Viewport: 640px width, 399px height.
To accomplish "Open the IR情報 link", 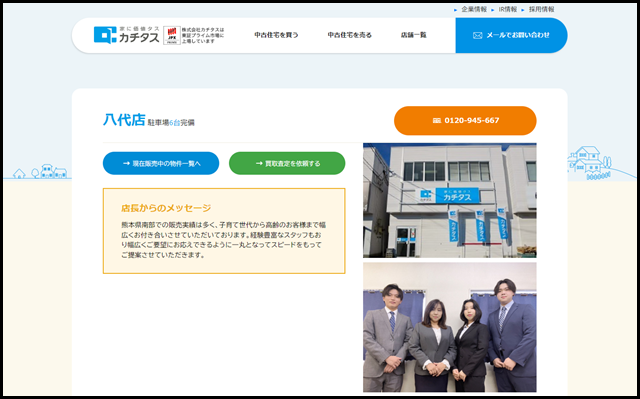I will coord(507,9).
